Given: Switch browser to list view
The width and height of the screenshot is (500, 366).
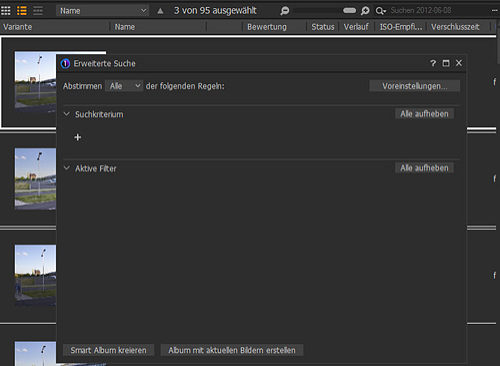Looking at the screenshot, I should pyautogui.click(x=22, y=11).
